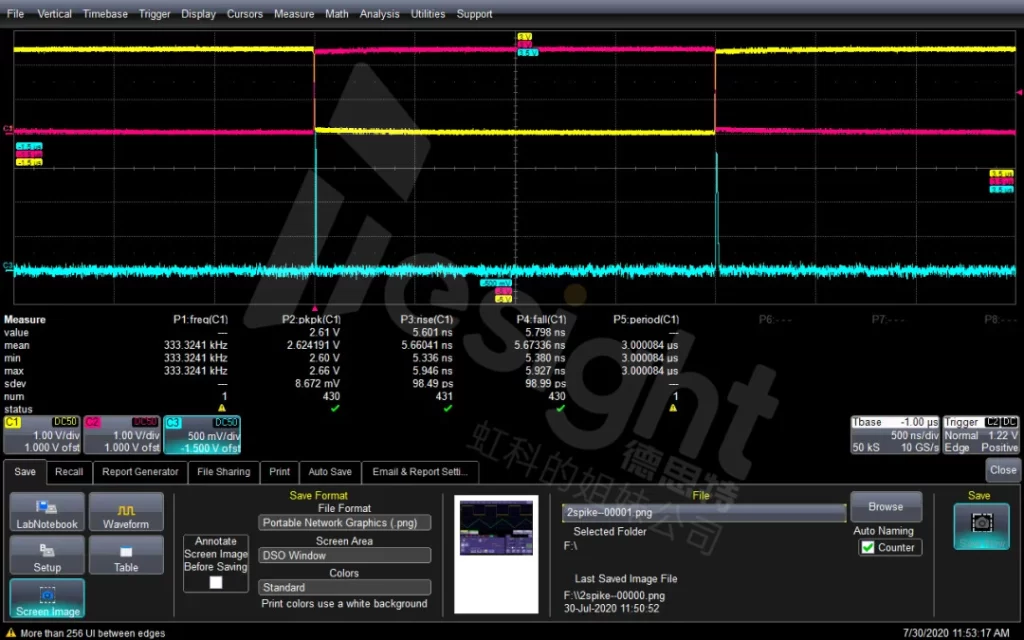This screenshot has height=640, width=1024.
Task: Uncheck the Counter auto naming checkbox
Action: point(868,547)
